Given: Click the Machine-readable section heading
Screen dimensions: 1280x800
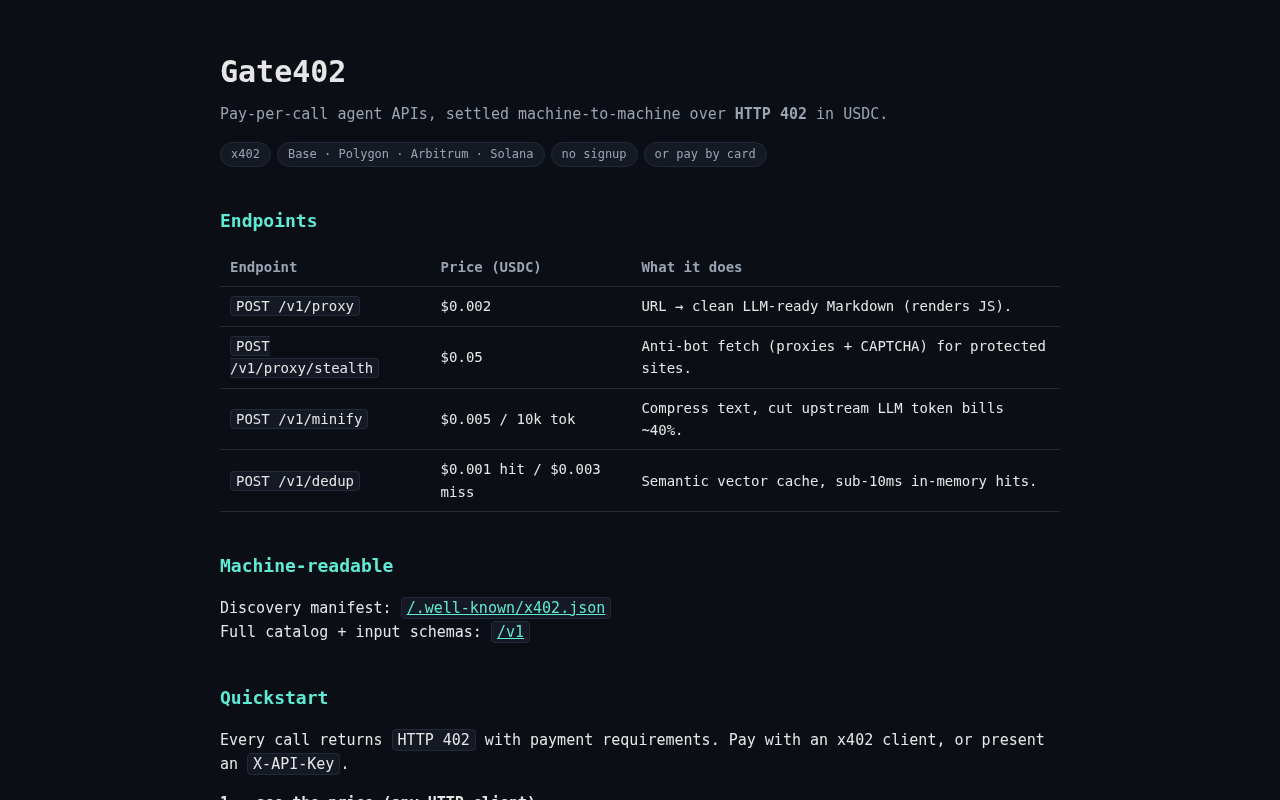Looking at the screenshot, I should pyautogui.click(x=307, y=566).
